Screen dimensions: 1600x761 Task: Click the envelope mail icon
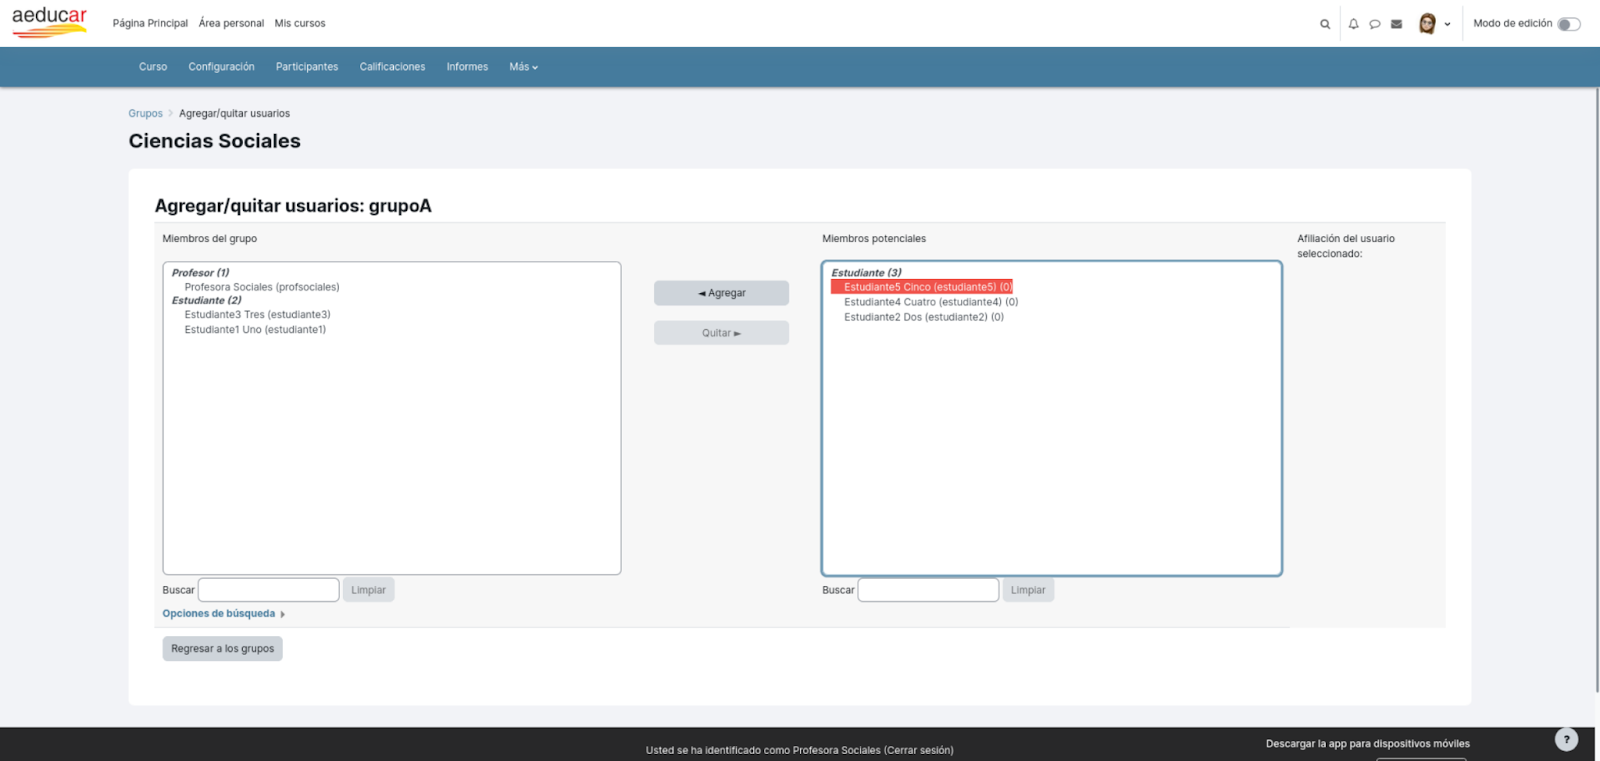tap(1396, 24)
